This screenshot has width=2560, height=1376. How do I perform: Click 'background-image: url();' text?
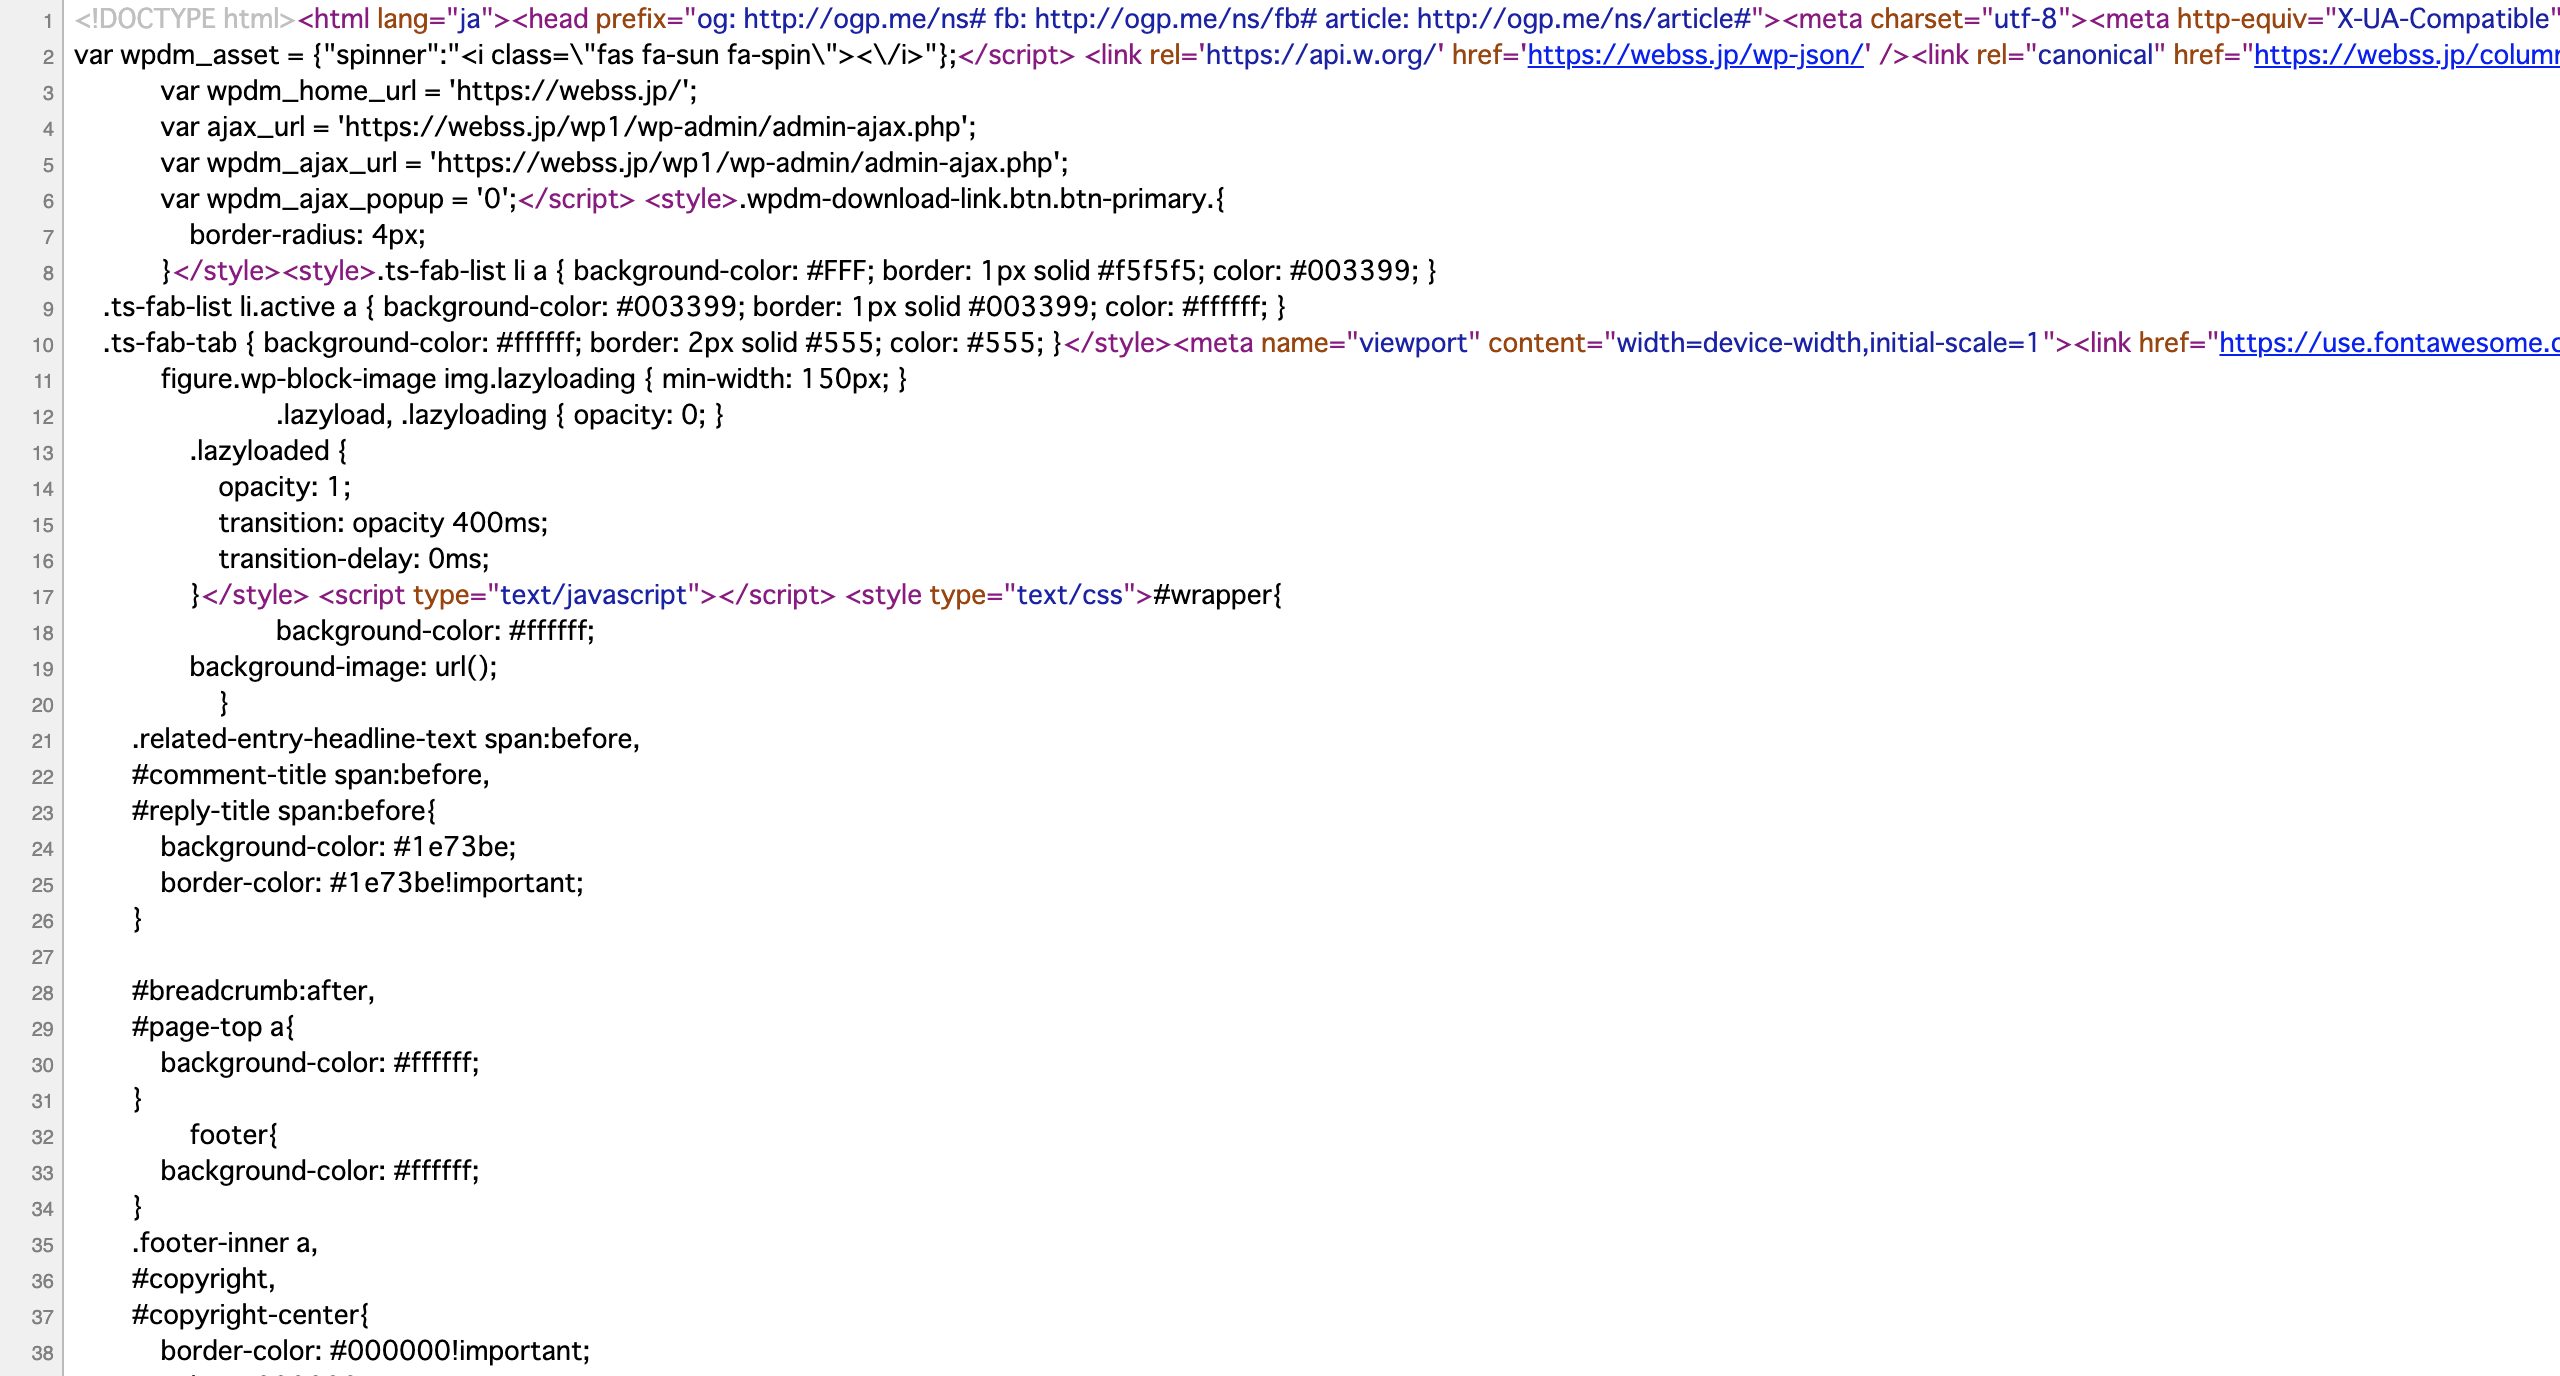(x=343, y=667)
